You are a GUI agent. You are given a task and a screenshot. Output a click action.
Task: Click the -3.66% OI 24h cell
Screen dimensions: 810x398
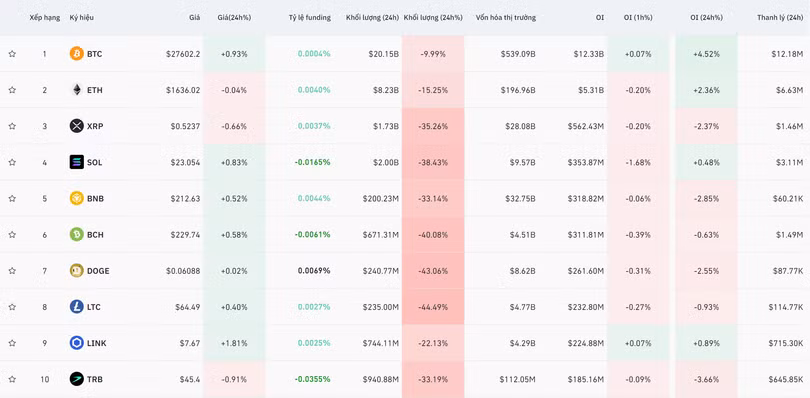coord(706,379)
